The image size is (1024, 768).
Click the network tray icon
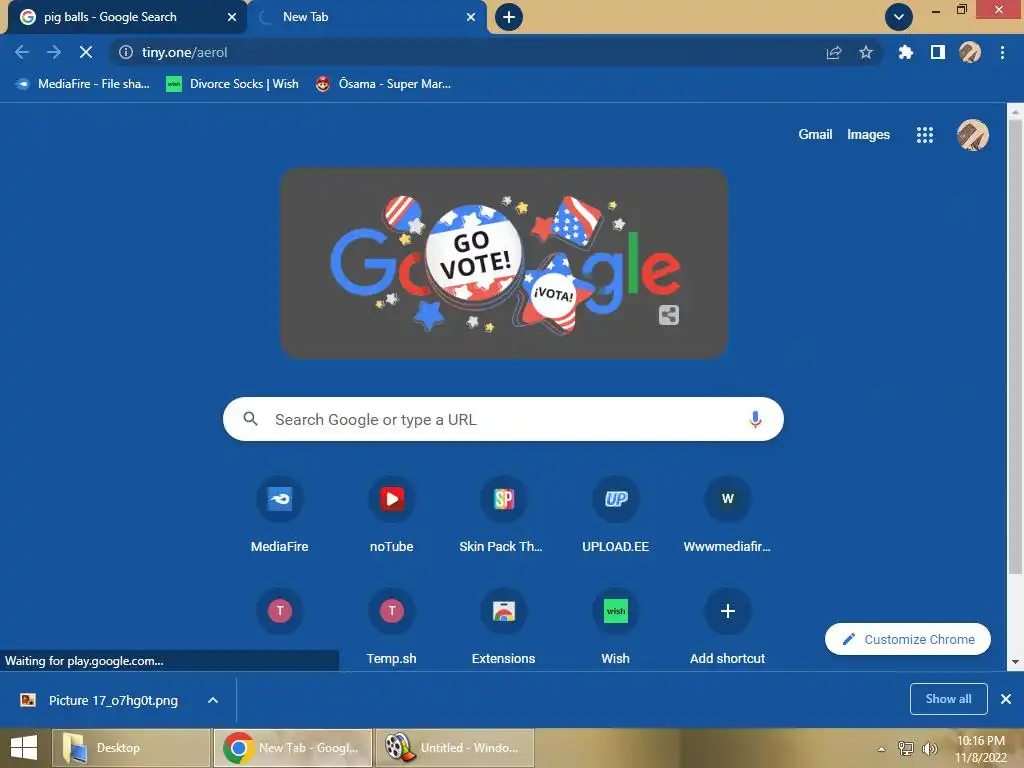click(x=906, y=748)
